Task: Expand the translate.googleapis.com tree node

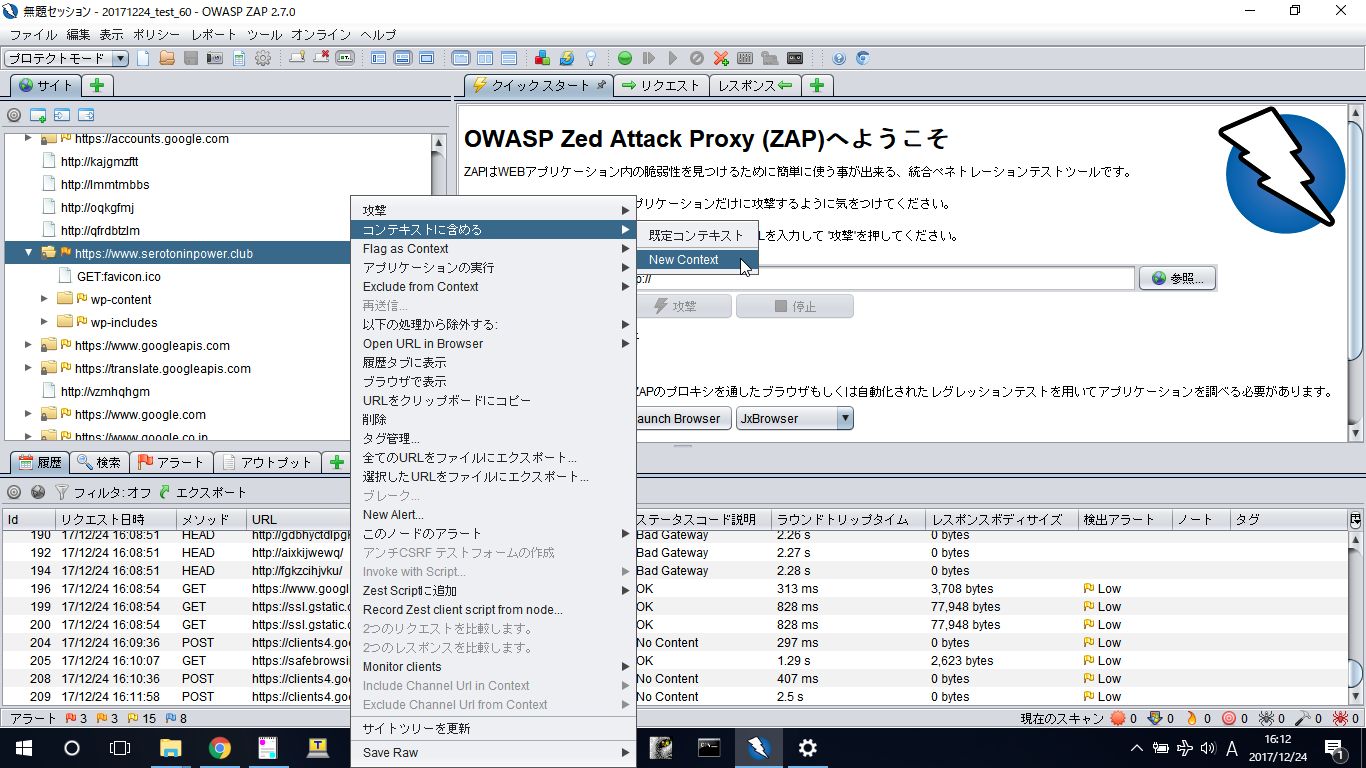Action: (x=29, y=368)
